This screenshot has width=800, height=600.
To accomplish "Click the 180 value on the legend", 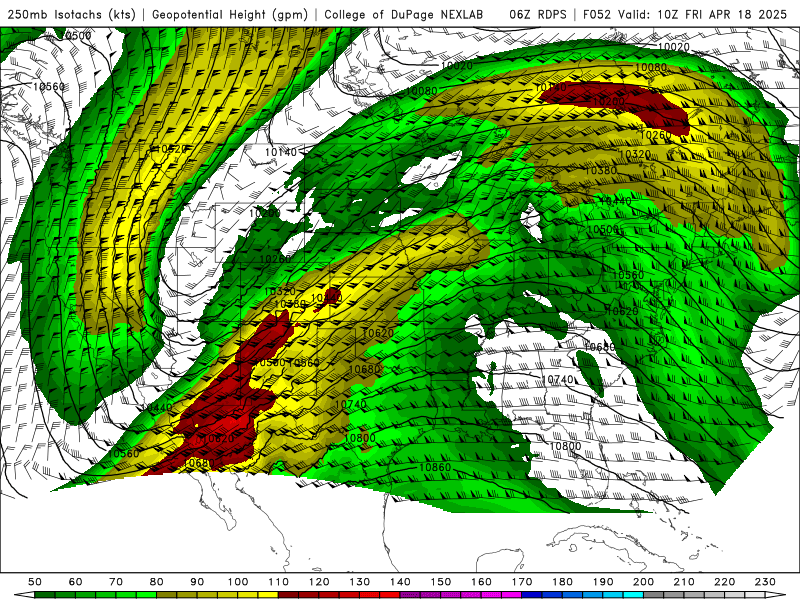I will pos(562,582).
